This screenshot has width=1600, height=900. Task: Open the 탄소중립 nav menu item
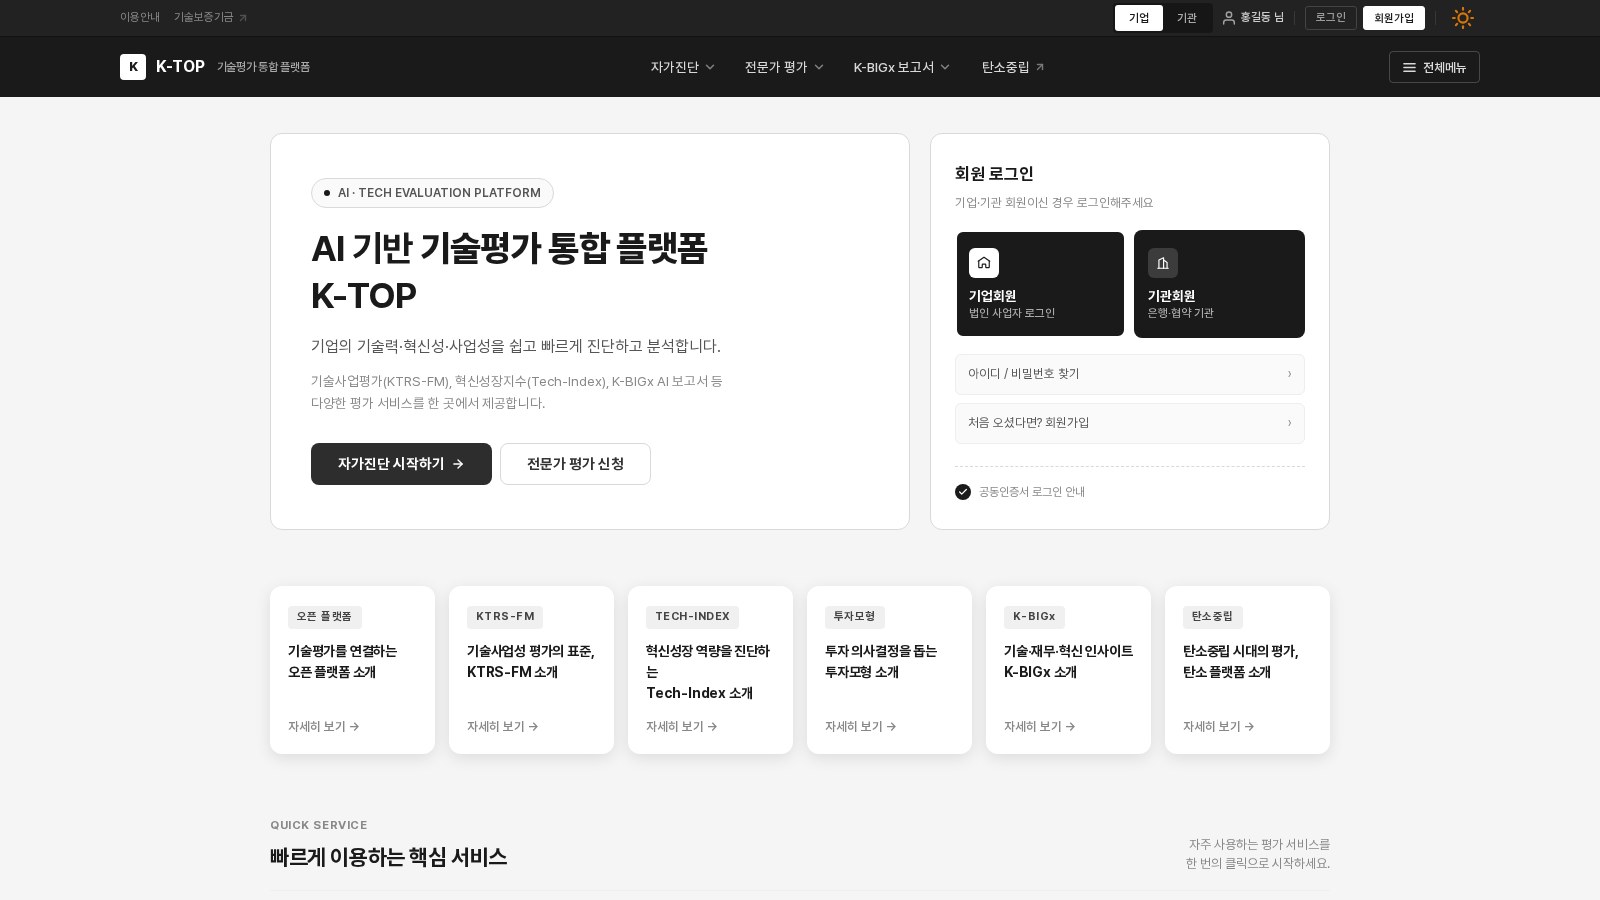pos(1013,67)
